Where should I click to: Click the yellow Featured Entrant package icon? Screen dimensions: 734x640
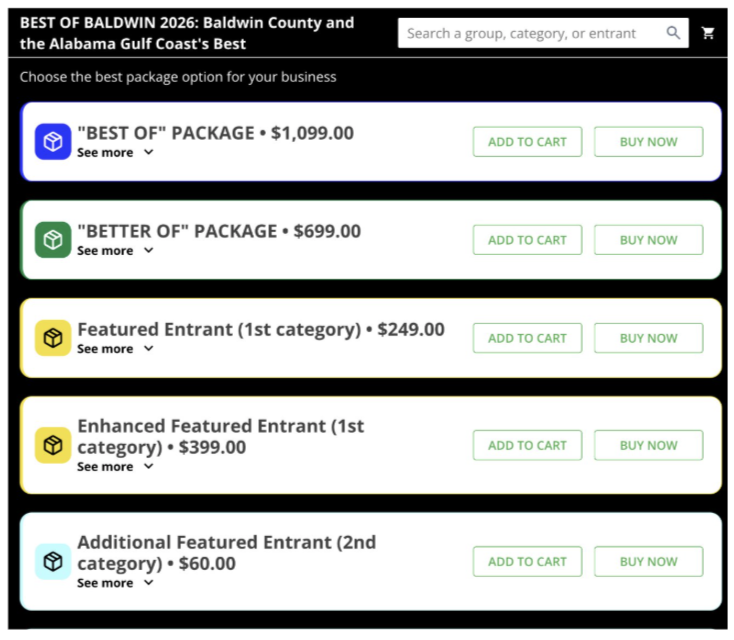(53, 338)
